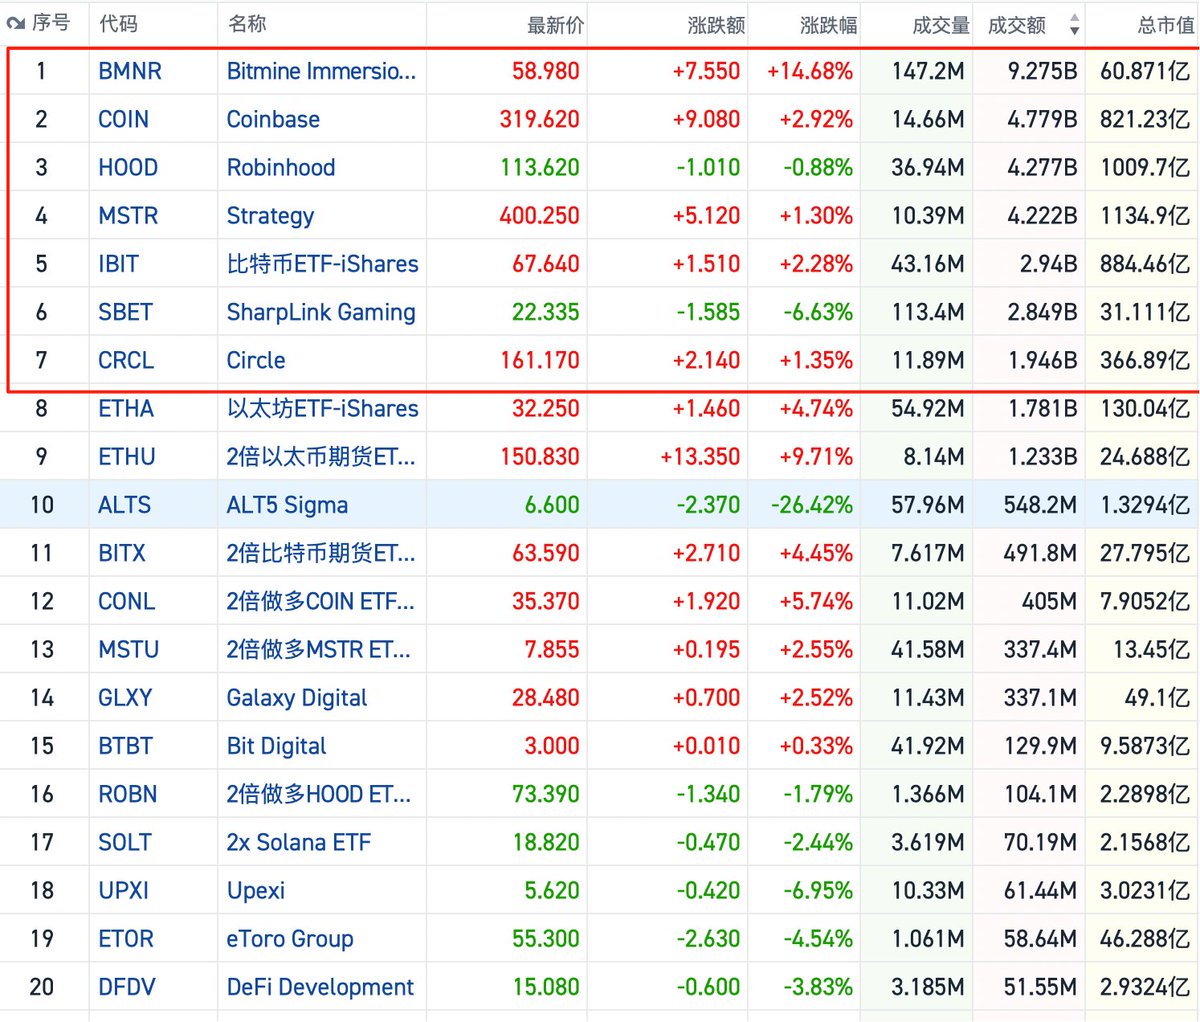The height and width of the screenshot is (1022, 1200).
Task: Open Strategy stock name link
Action: [x=270, y=216]
